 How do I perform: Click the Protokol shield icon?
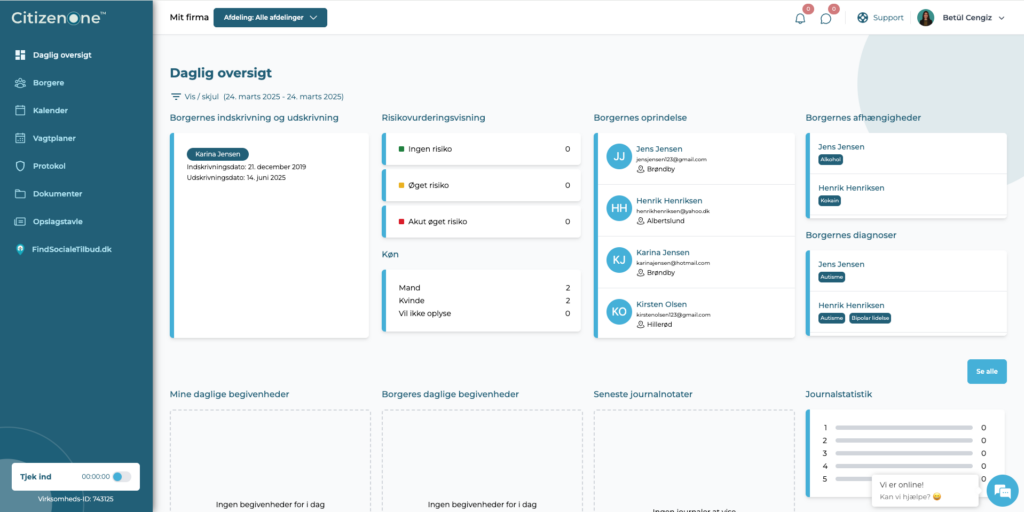pos(20,166)
